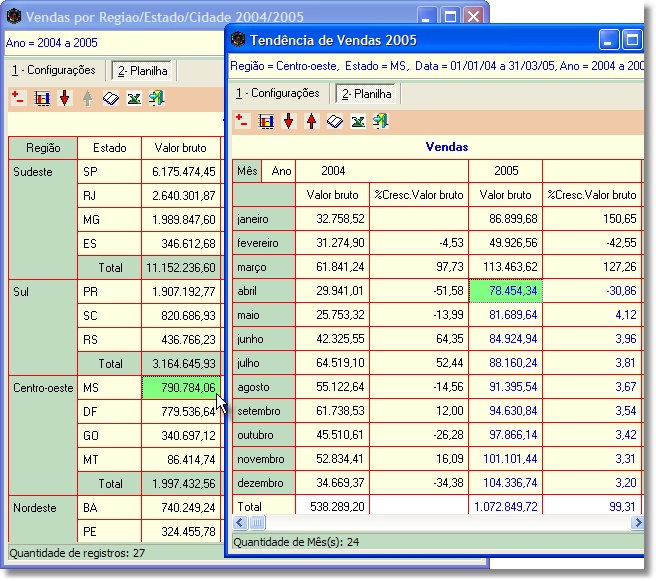Click the SP state cell
This screenshot has height=581, width=656.
[110, 172]
